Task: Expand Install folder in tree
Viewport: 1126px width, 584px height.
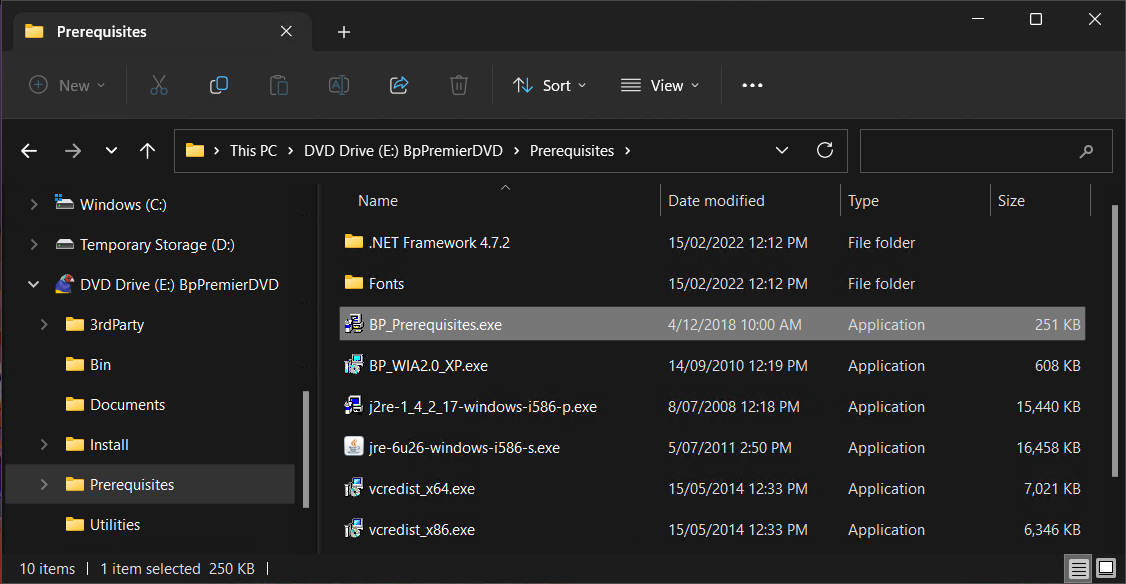Action: [x=44, y=445]
